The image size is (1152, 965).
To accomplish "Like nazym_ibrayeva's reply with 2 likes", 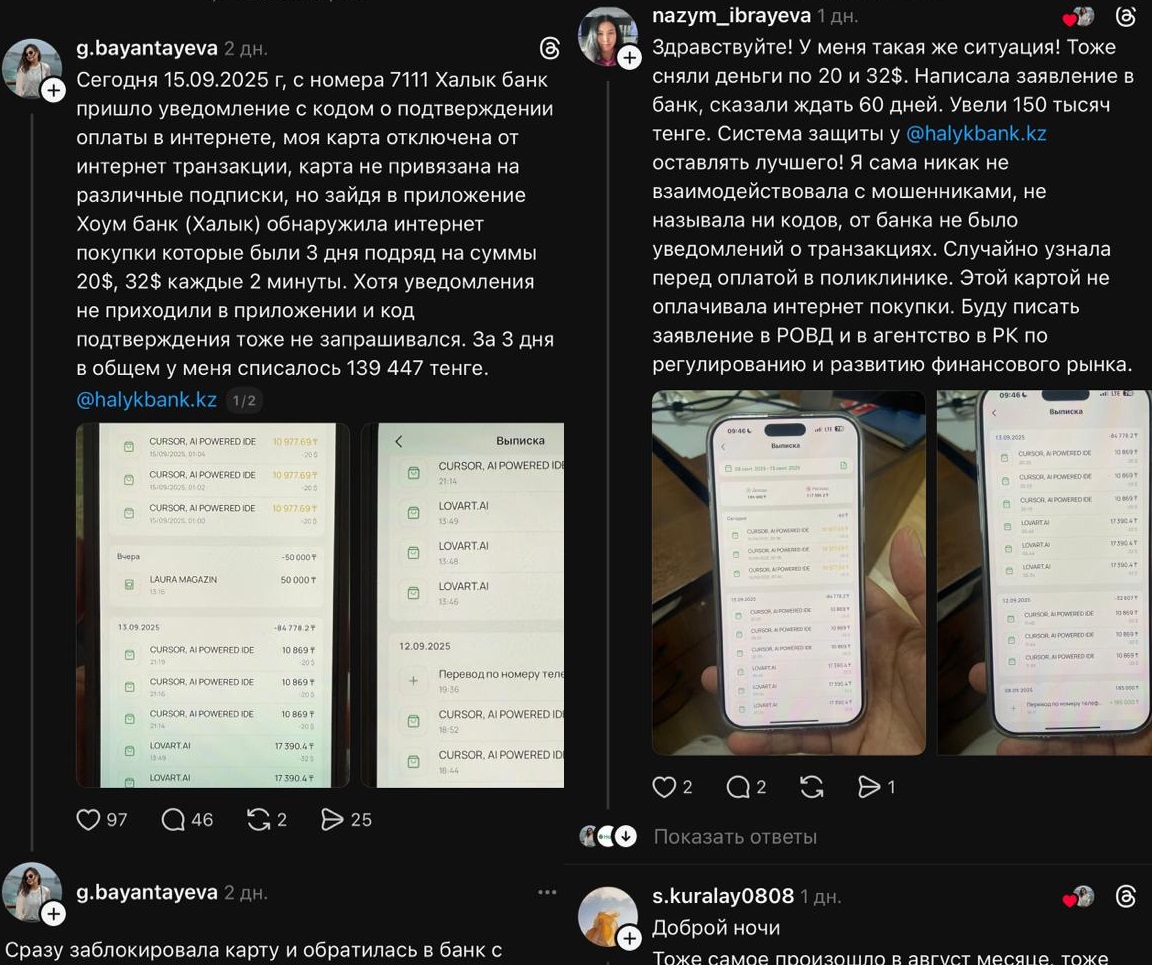I will [x=664, y=787].
